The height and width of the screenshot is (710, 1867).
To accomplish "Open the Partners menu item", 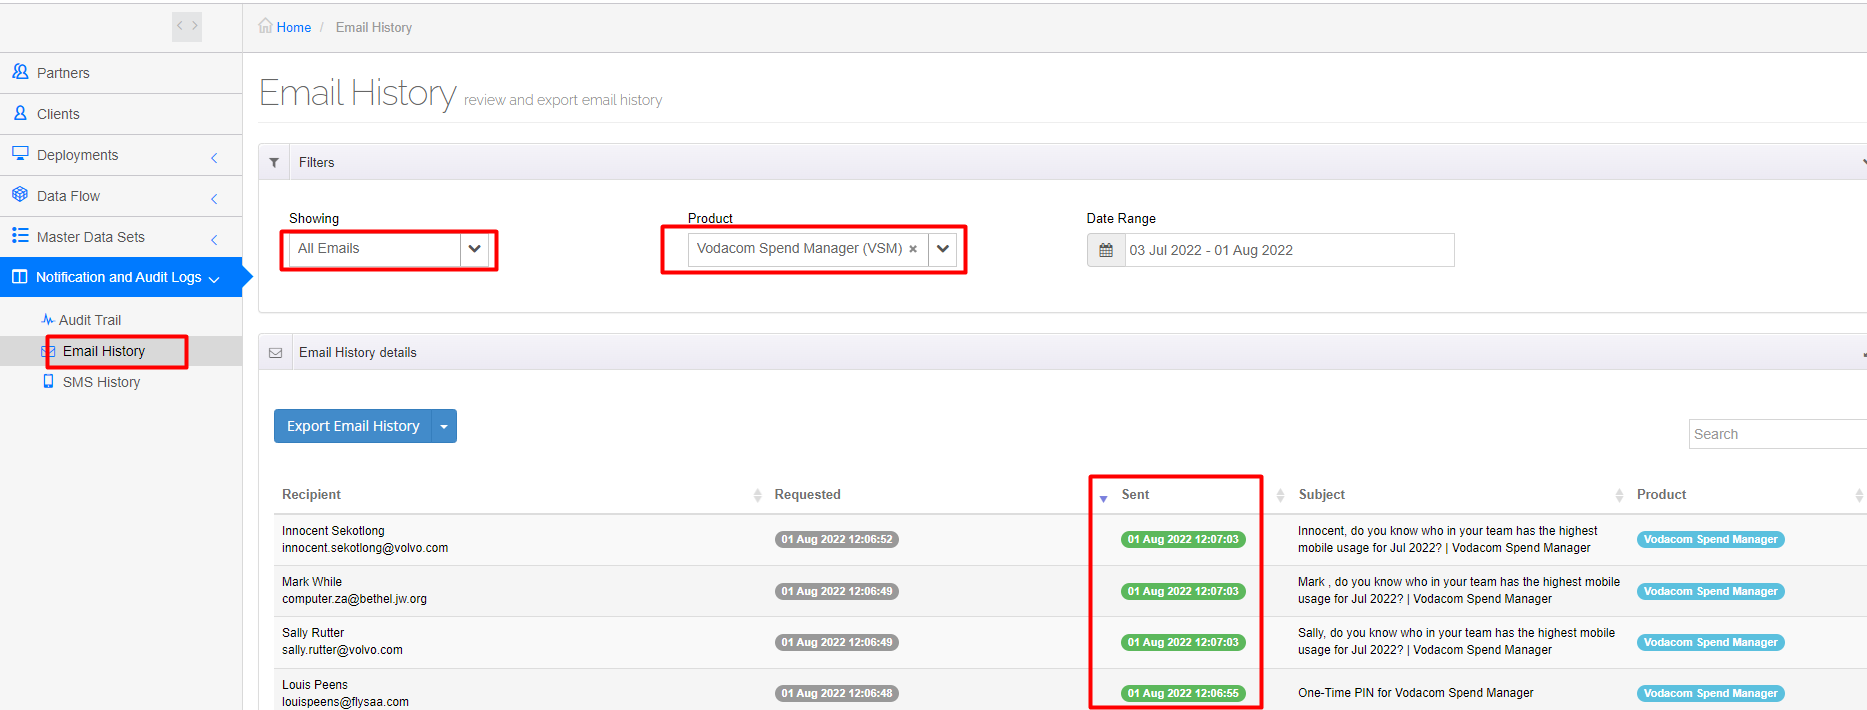I will coord(121,73).
